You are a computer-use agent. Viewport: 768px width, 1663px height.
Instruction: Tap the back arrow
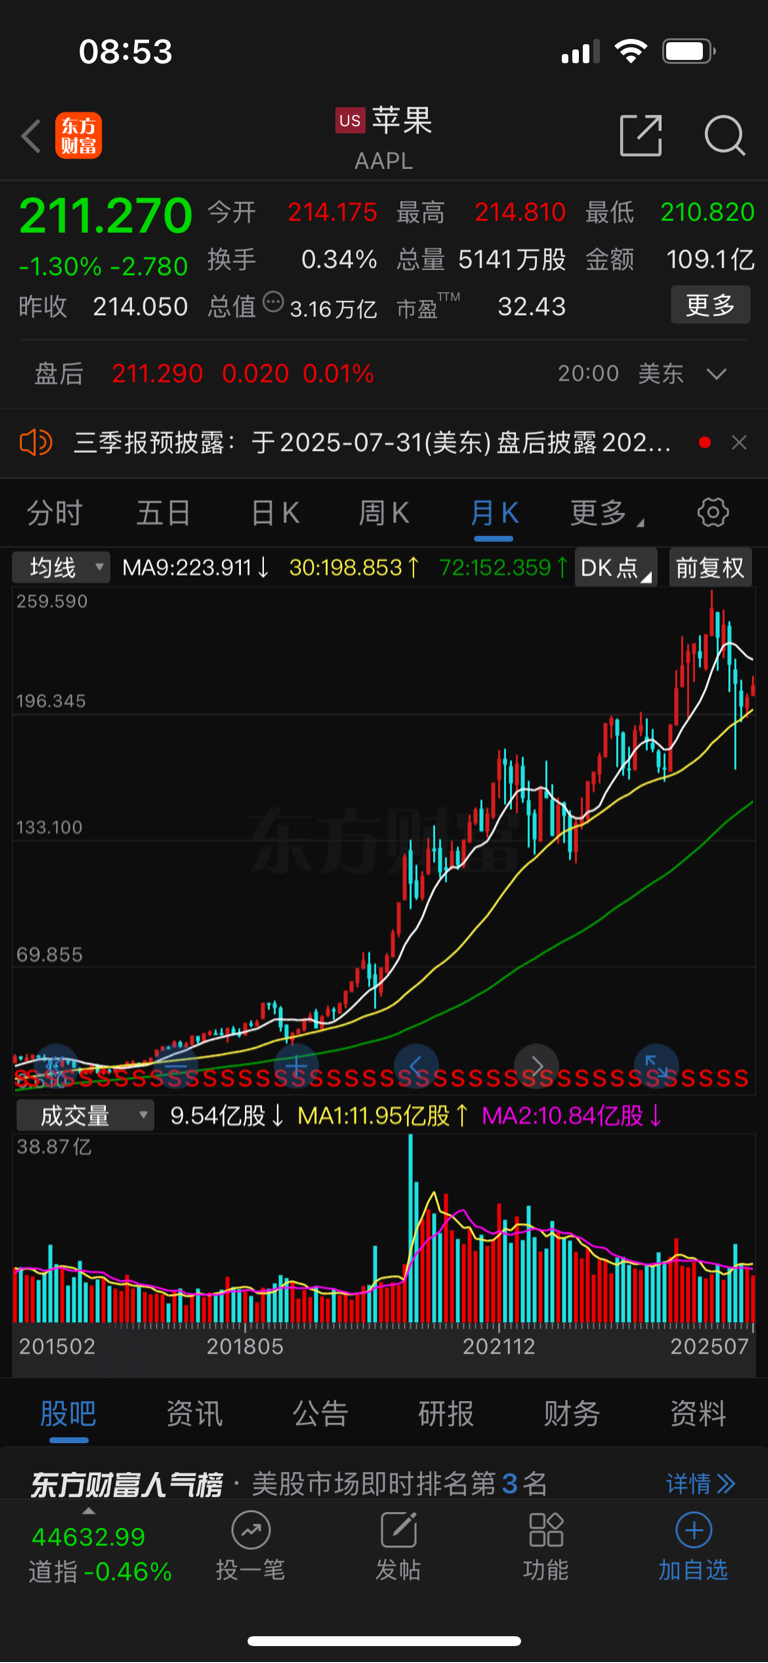click(x=31, y=136)
